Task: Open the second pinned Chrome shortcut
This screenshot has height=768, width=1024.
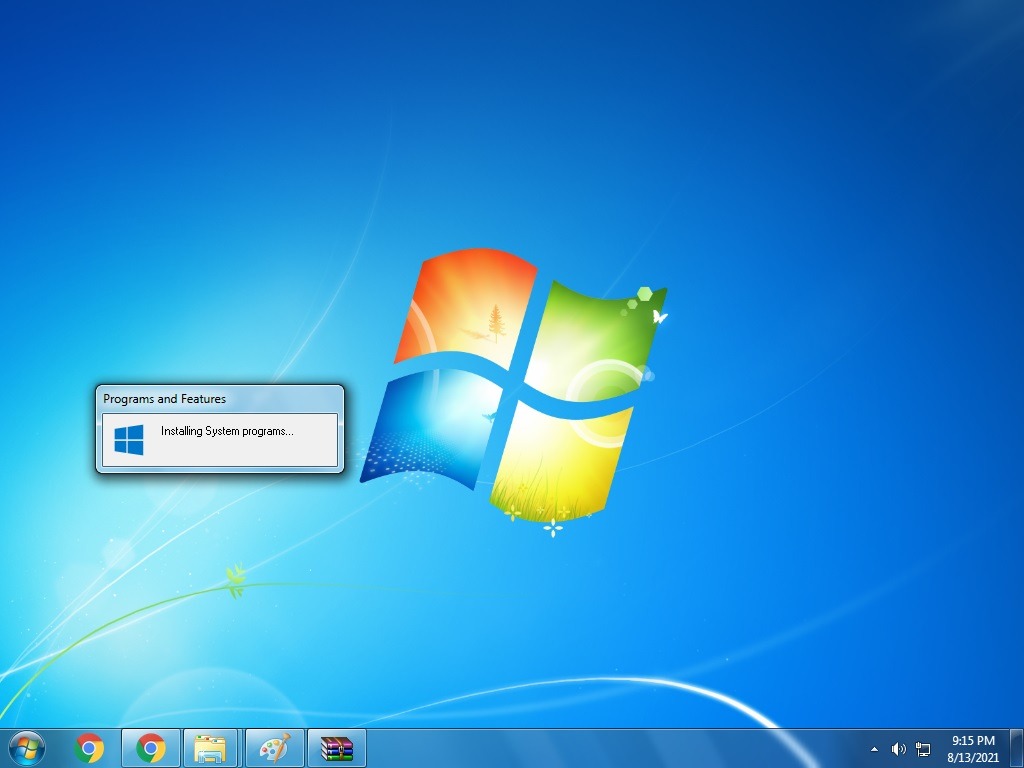Action: click(150, 748)
